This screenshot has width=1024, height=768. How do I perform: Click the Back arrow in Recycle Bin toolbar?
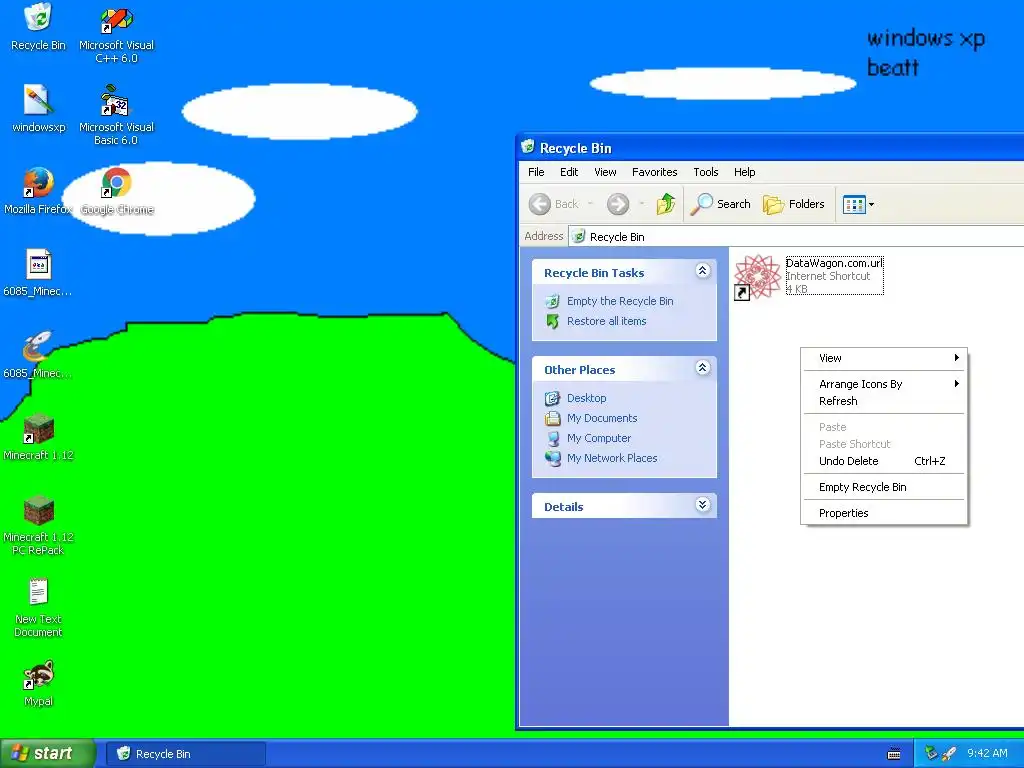539,204
